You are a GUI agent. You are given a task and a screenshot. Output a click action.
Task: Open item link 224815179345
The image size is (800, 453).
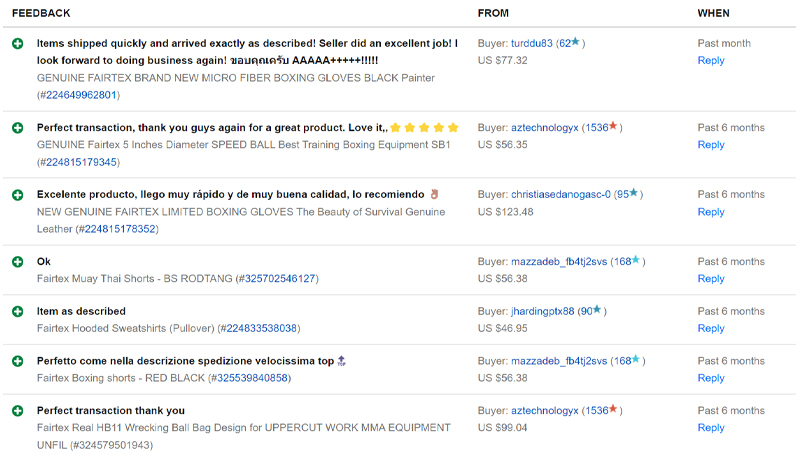point(81,162)
